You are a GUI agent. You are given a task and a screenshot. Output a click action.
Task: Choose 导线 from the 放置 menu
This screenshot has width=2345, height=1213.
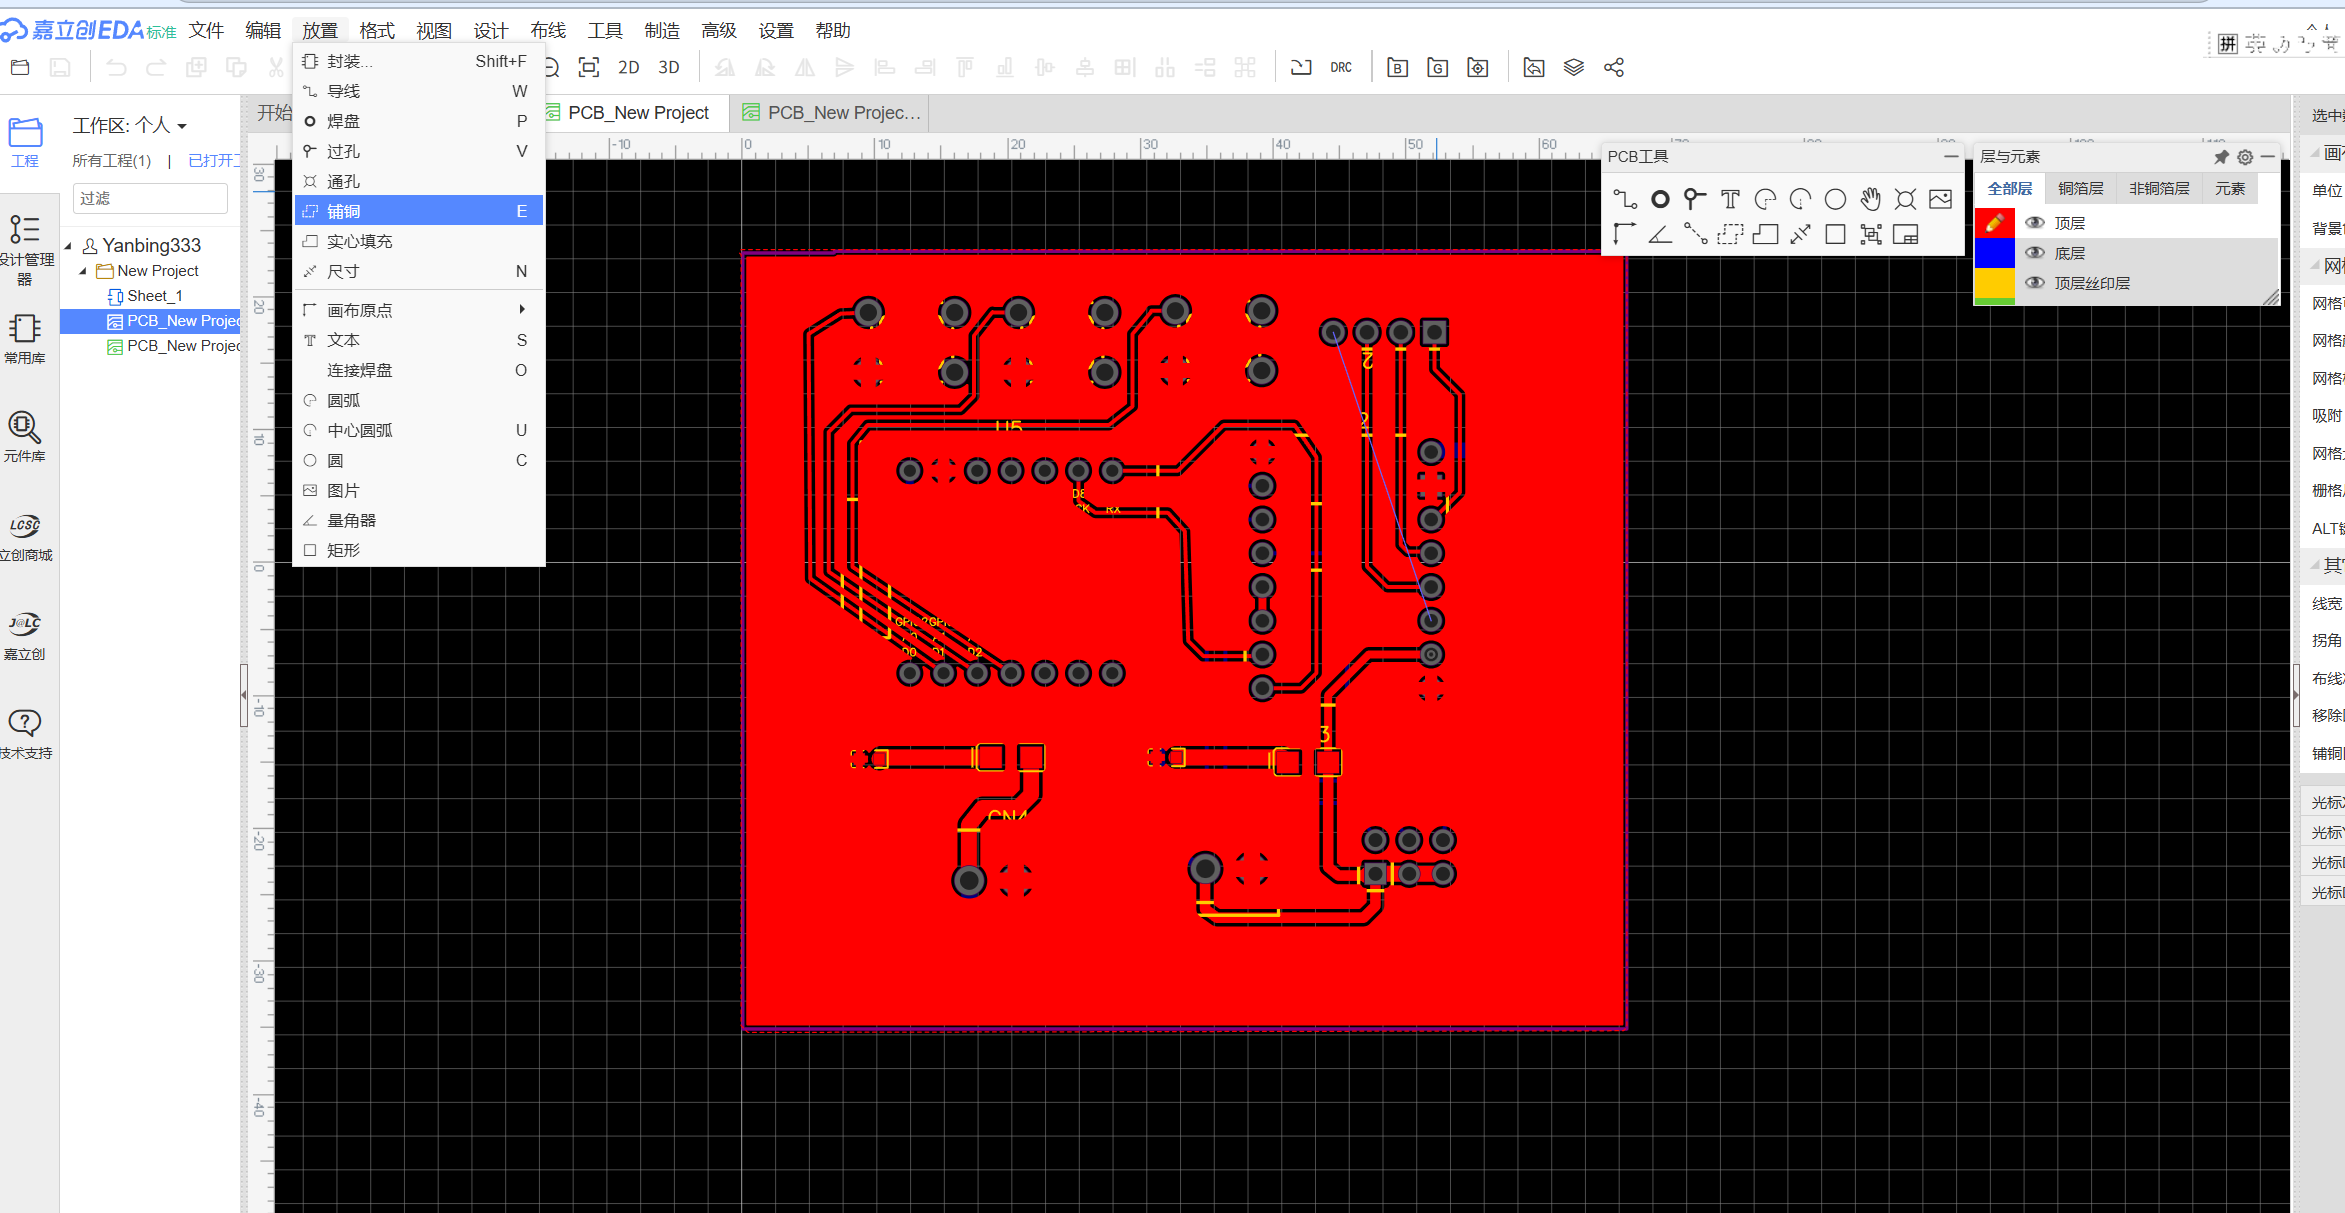(419, 91)
